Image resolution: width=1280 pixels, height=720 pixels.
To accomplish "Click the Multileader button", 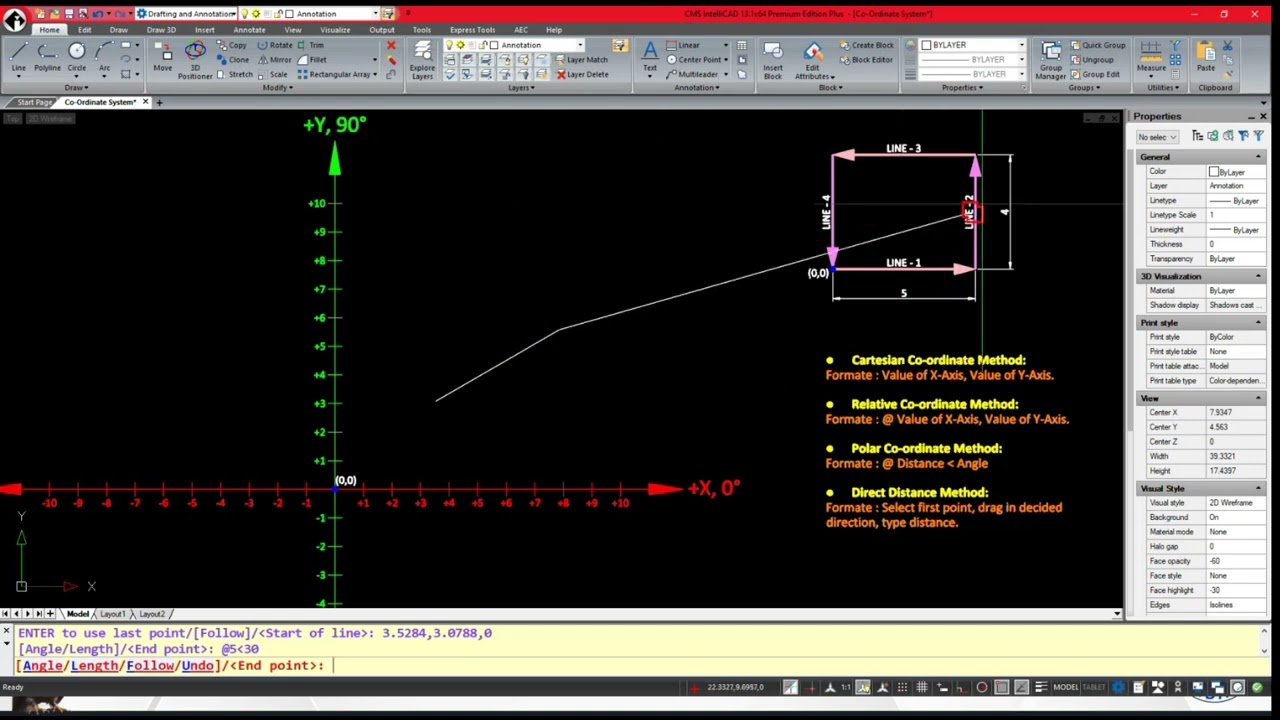I will (x=692, y=74).
